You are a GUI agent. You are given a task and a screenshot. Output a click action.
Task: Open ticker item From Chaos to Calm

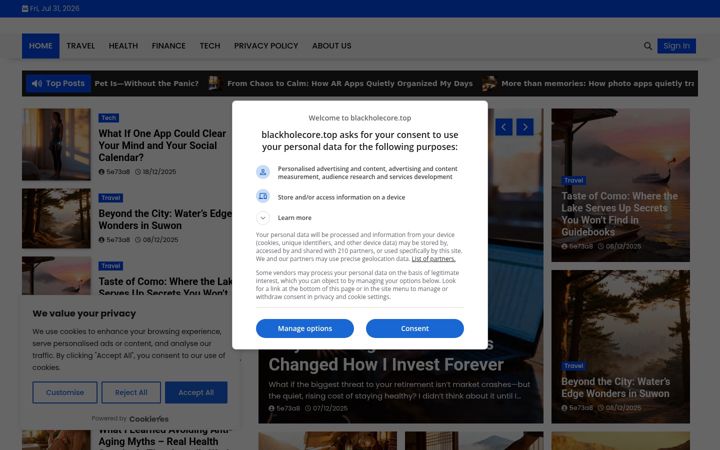pos(350,84)
